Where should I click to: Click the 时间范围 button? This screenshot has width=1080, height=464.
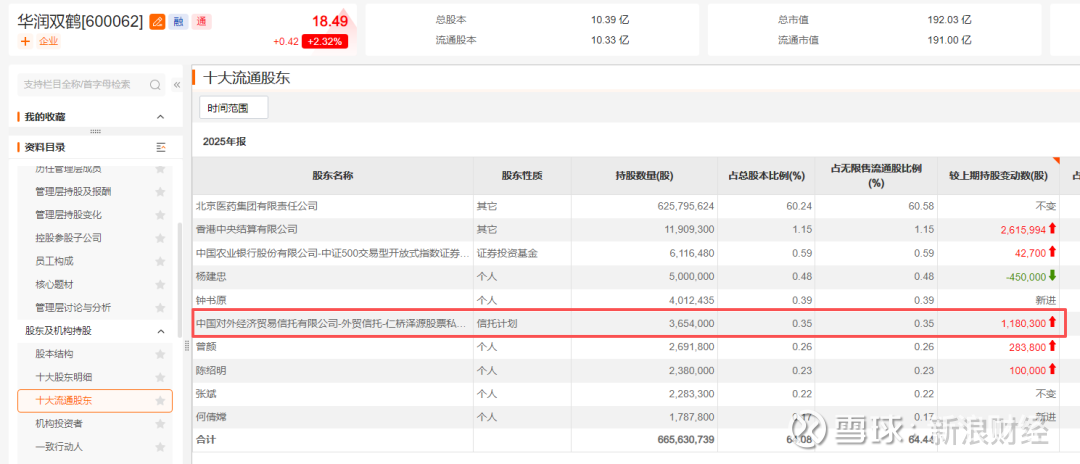coord(233,108)
